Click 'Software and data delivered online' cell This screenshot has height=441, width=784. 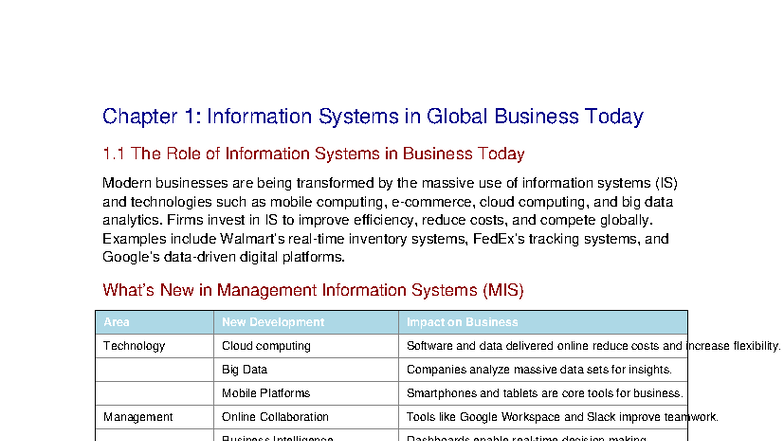point(543,346)
